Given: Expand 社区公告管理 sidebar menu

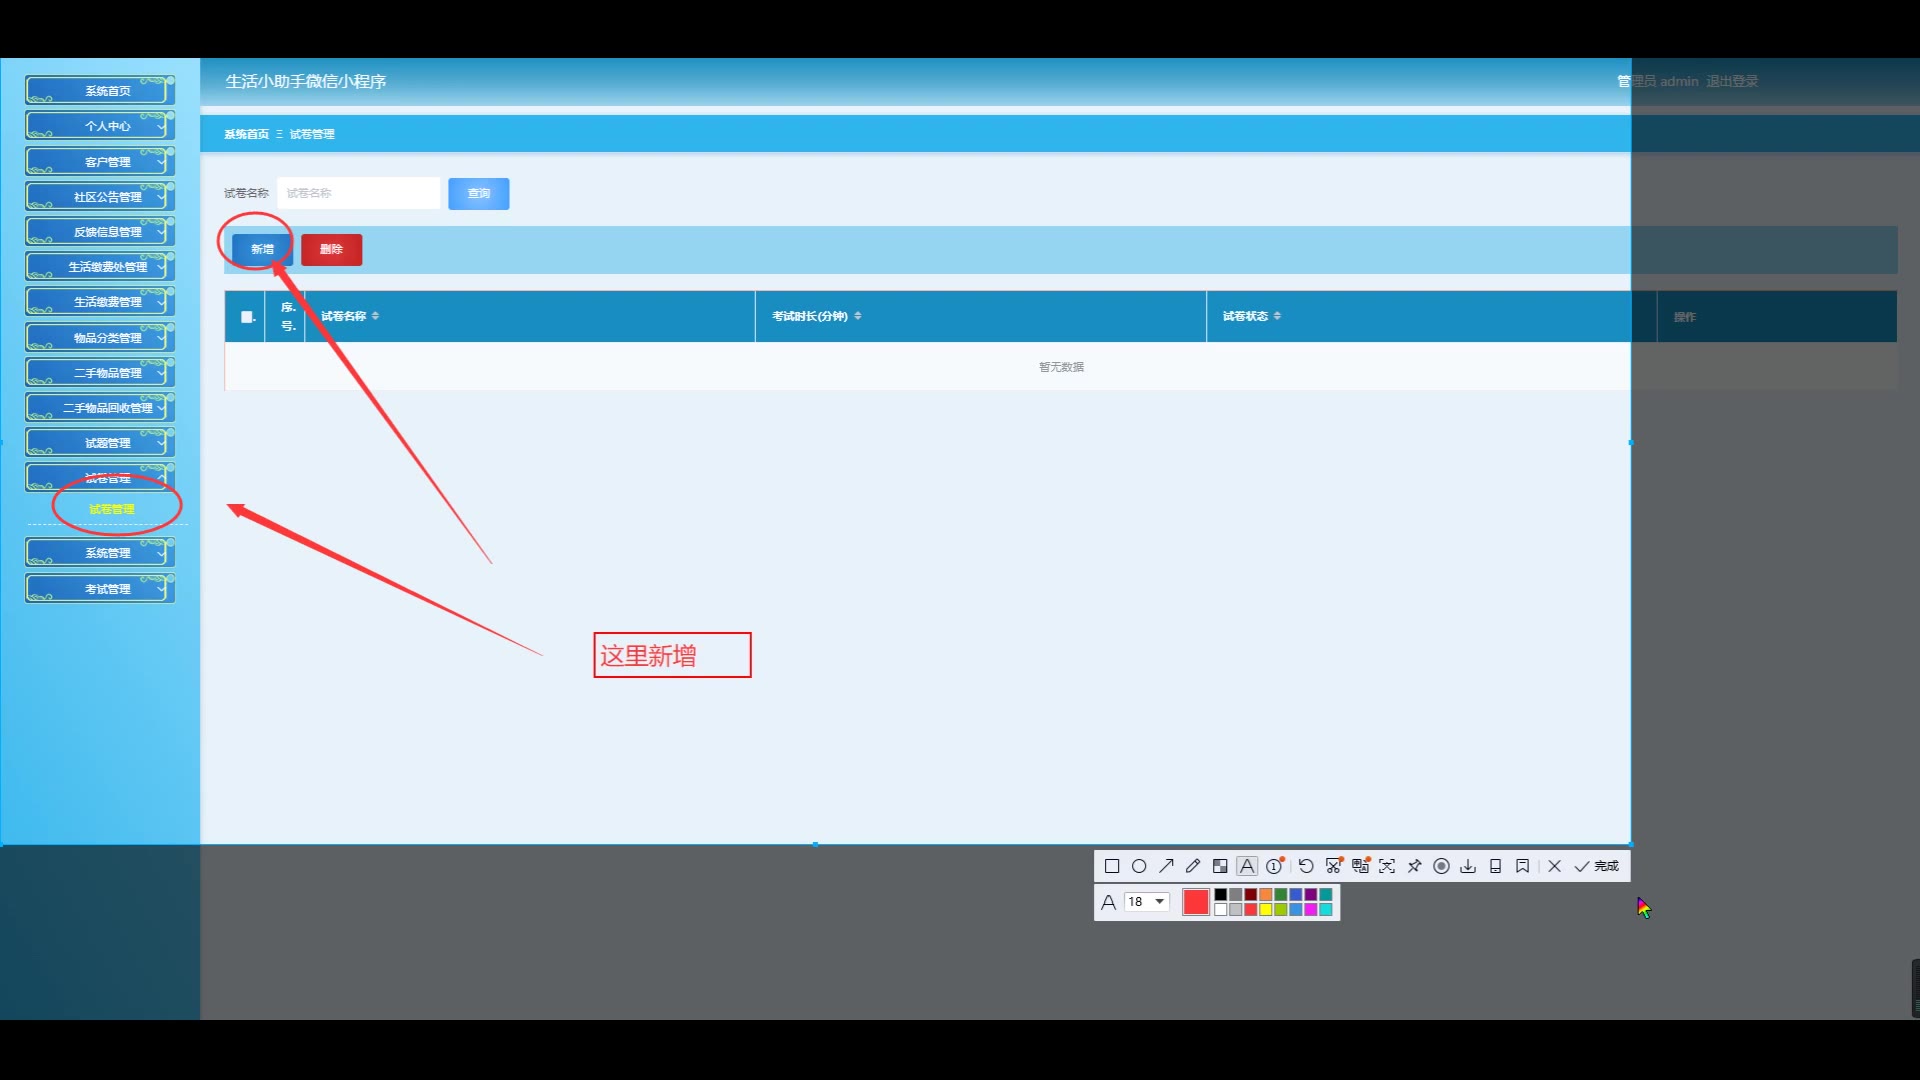Looking at the screenshot, I should coord(100,197).
